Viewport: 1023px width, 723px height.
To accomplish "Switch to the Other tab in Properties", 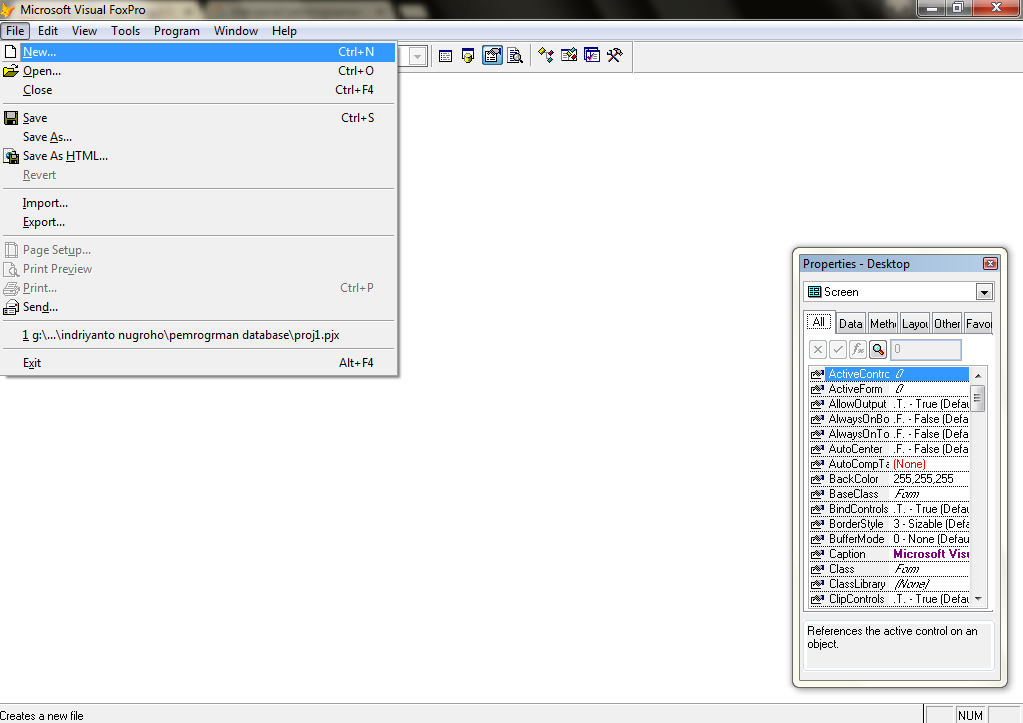I will click(x=947, y=324).
